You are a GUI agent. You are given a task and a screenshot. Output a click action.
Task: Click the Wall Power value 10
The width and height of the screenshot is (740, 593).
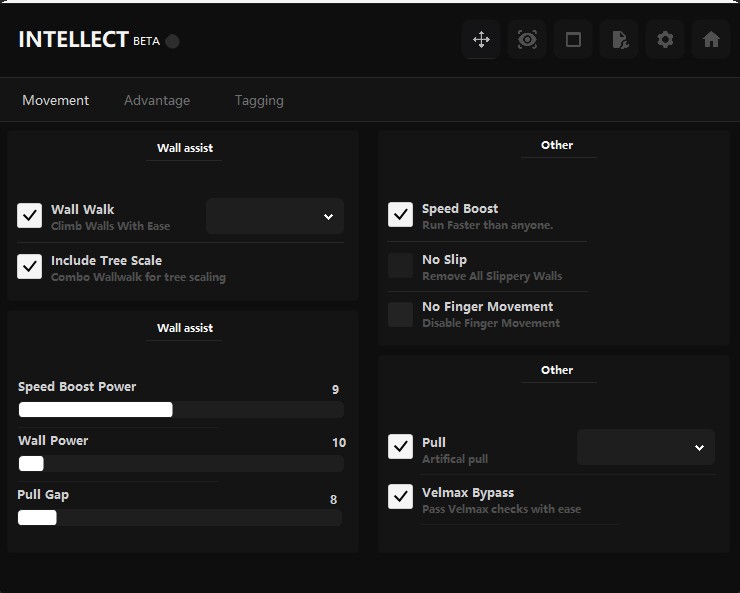(x=339, y=443)
